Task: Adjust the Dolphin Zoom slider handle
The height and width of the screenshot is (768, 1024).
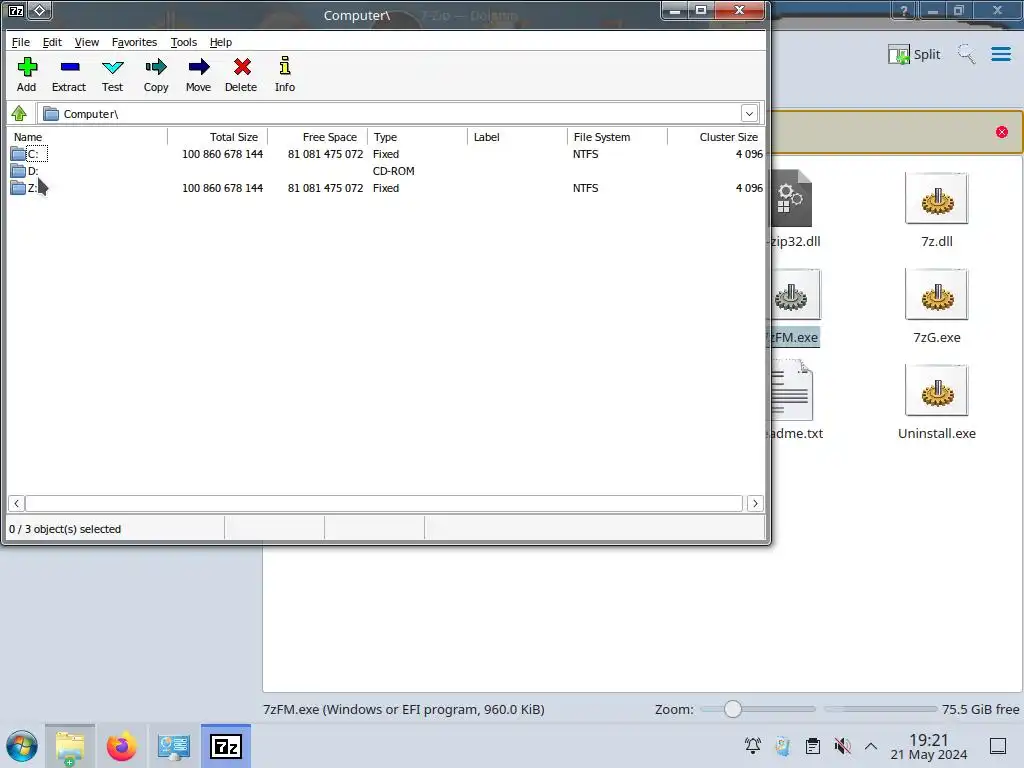Action: (x=733, y=709)
